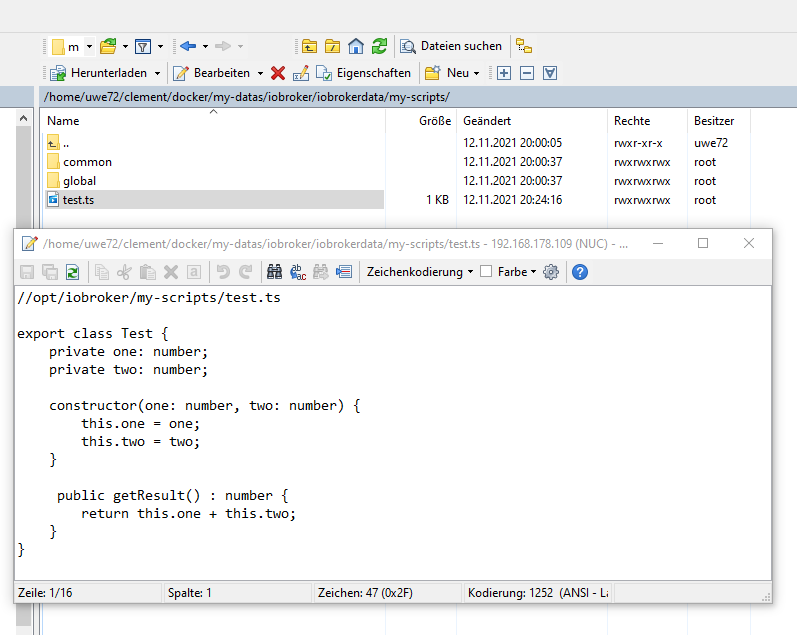The height and width of the screenshot is (635, 797).
Task: Expand the Zeichenkodierung encoding dropdown
Action: point(471,272)
